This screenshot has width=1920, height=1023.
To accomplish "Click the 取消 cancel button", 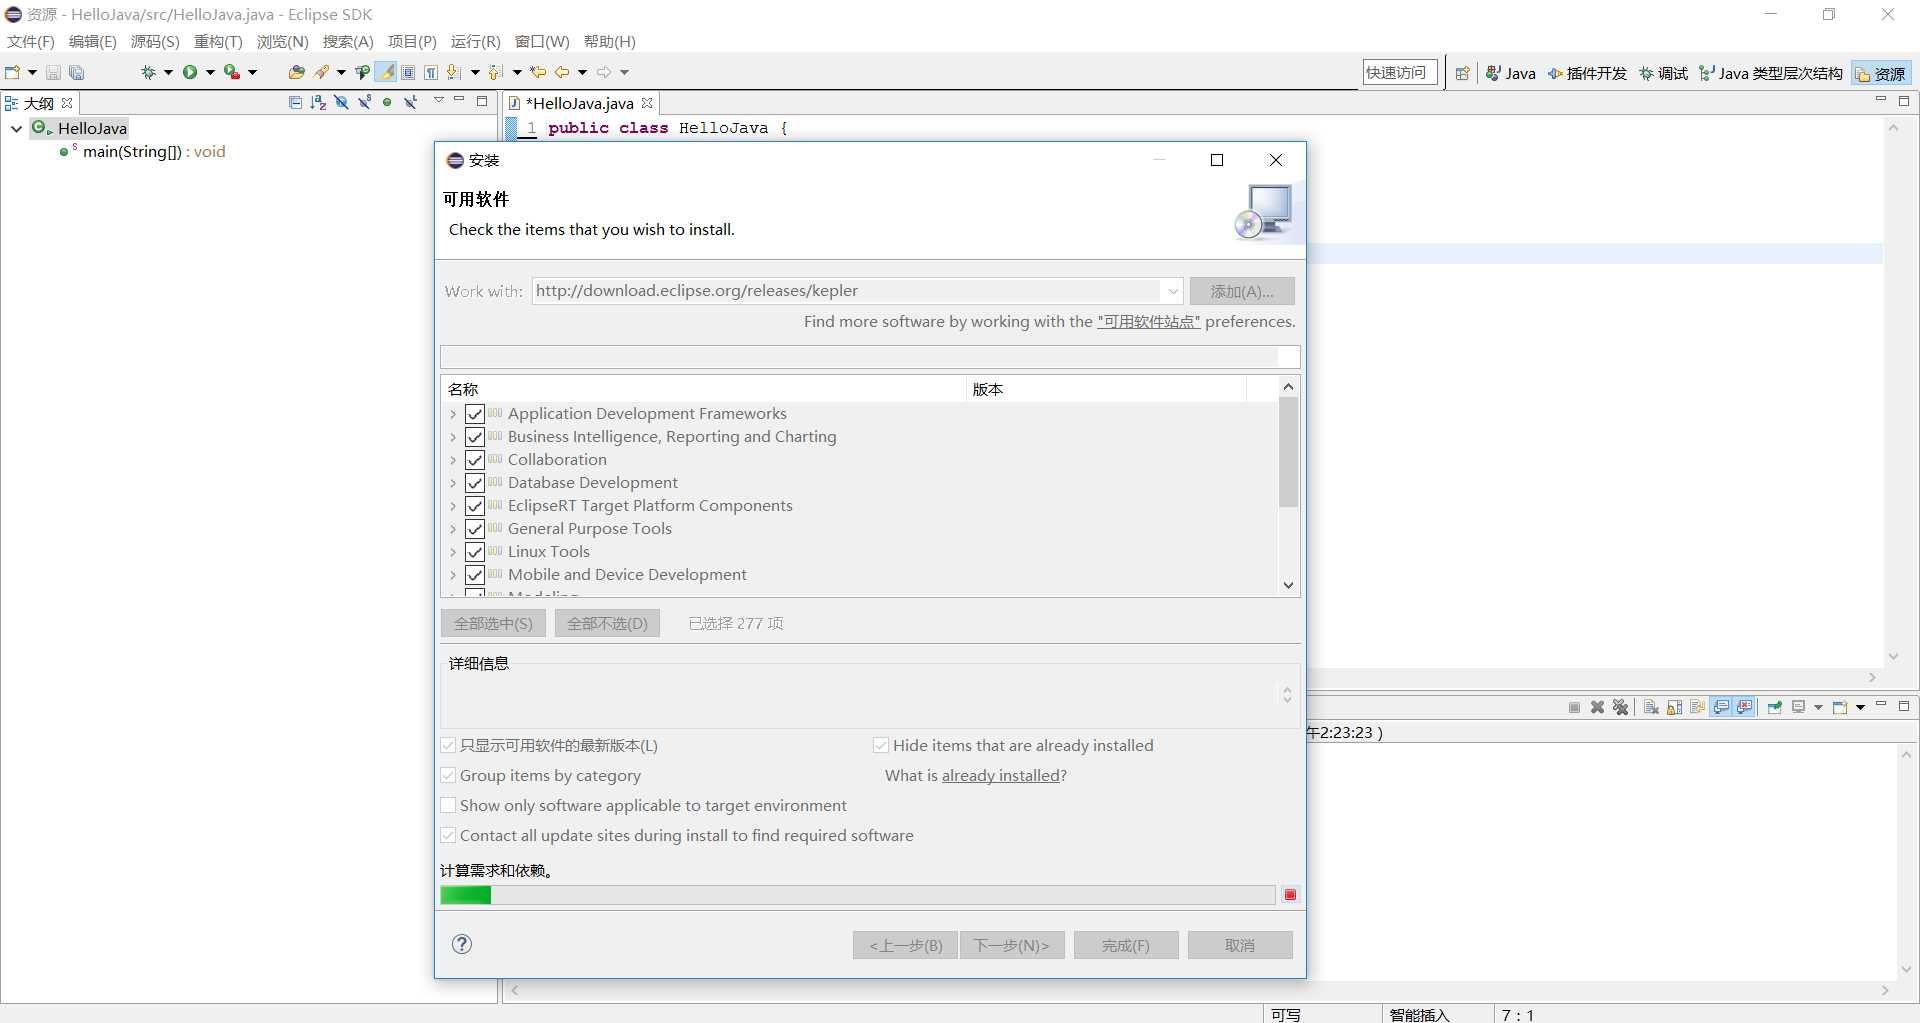I will pos(1240,945).
